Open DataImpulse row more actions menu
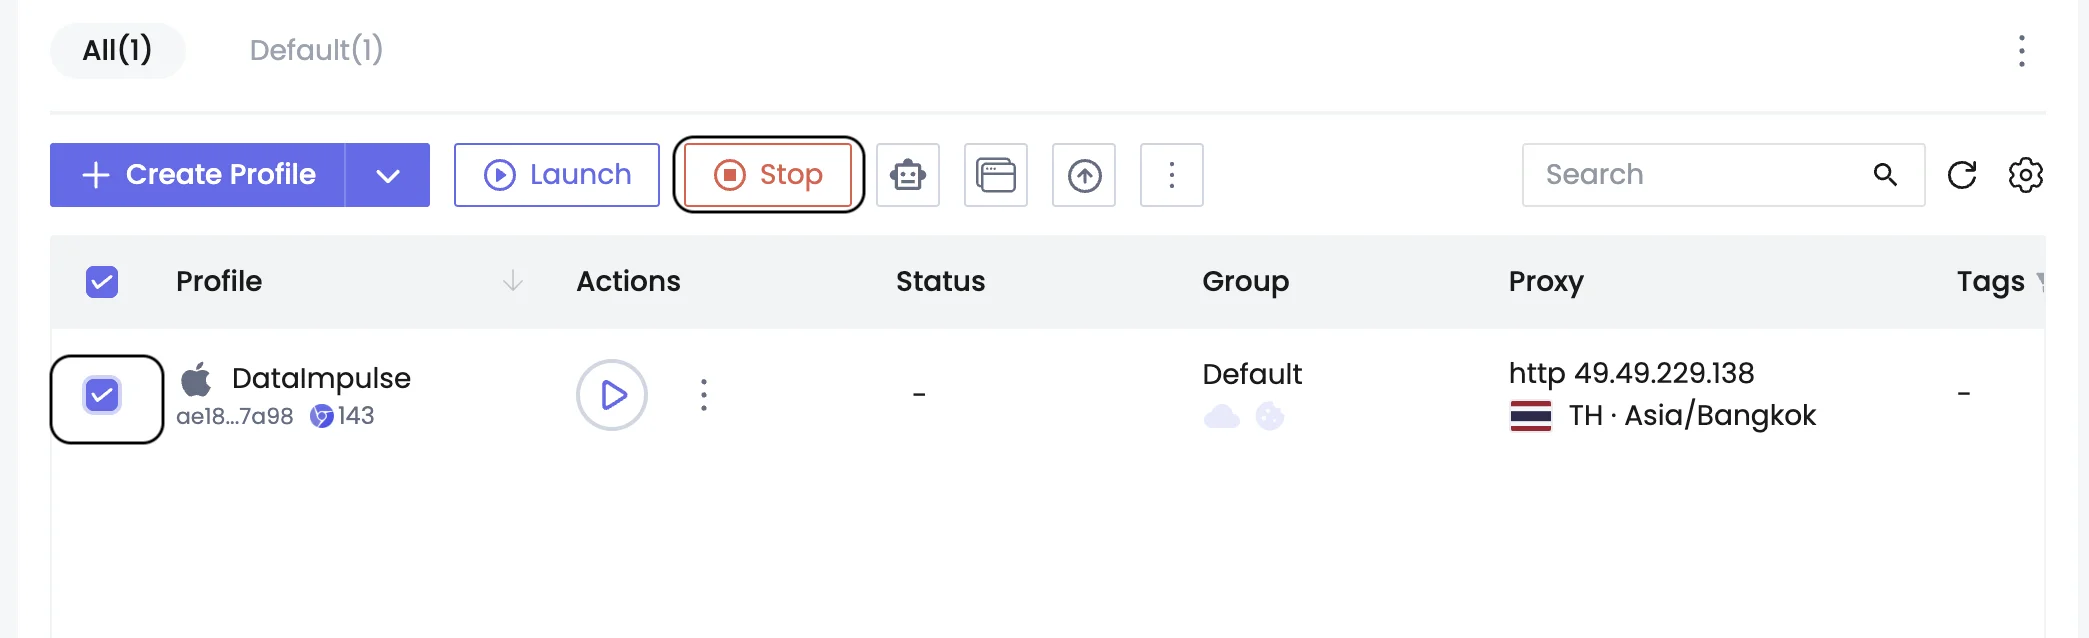This screenshot has height=638, width=2089. pyautogui.click(x=704, y=395)
